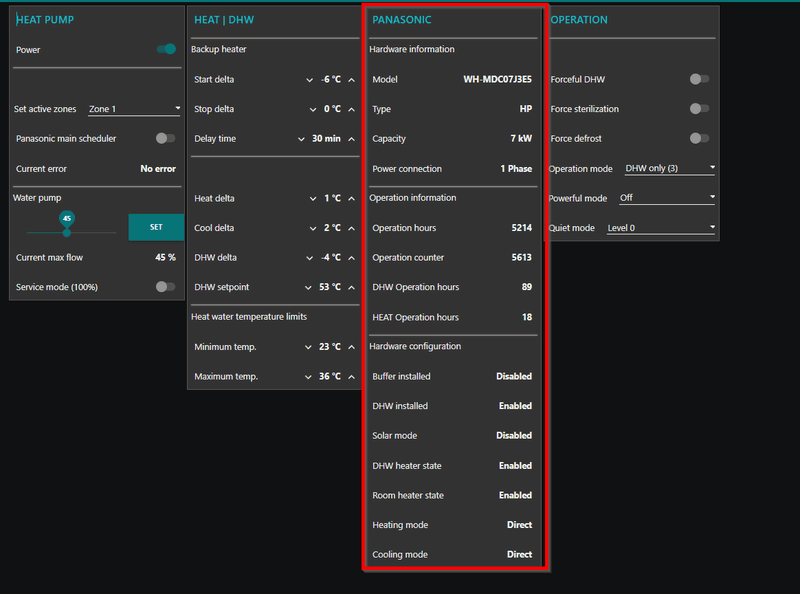Enable Force sterilization switch

click(x=699, y=109)
